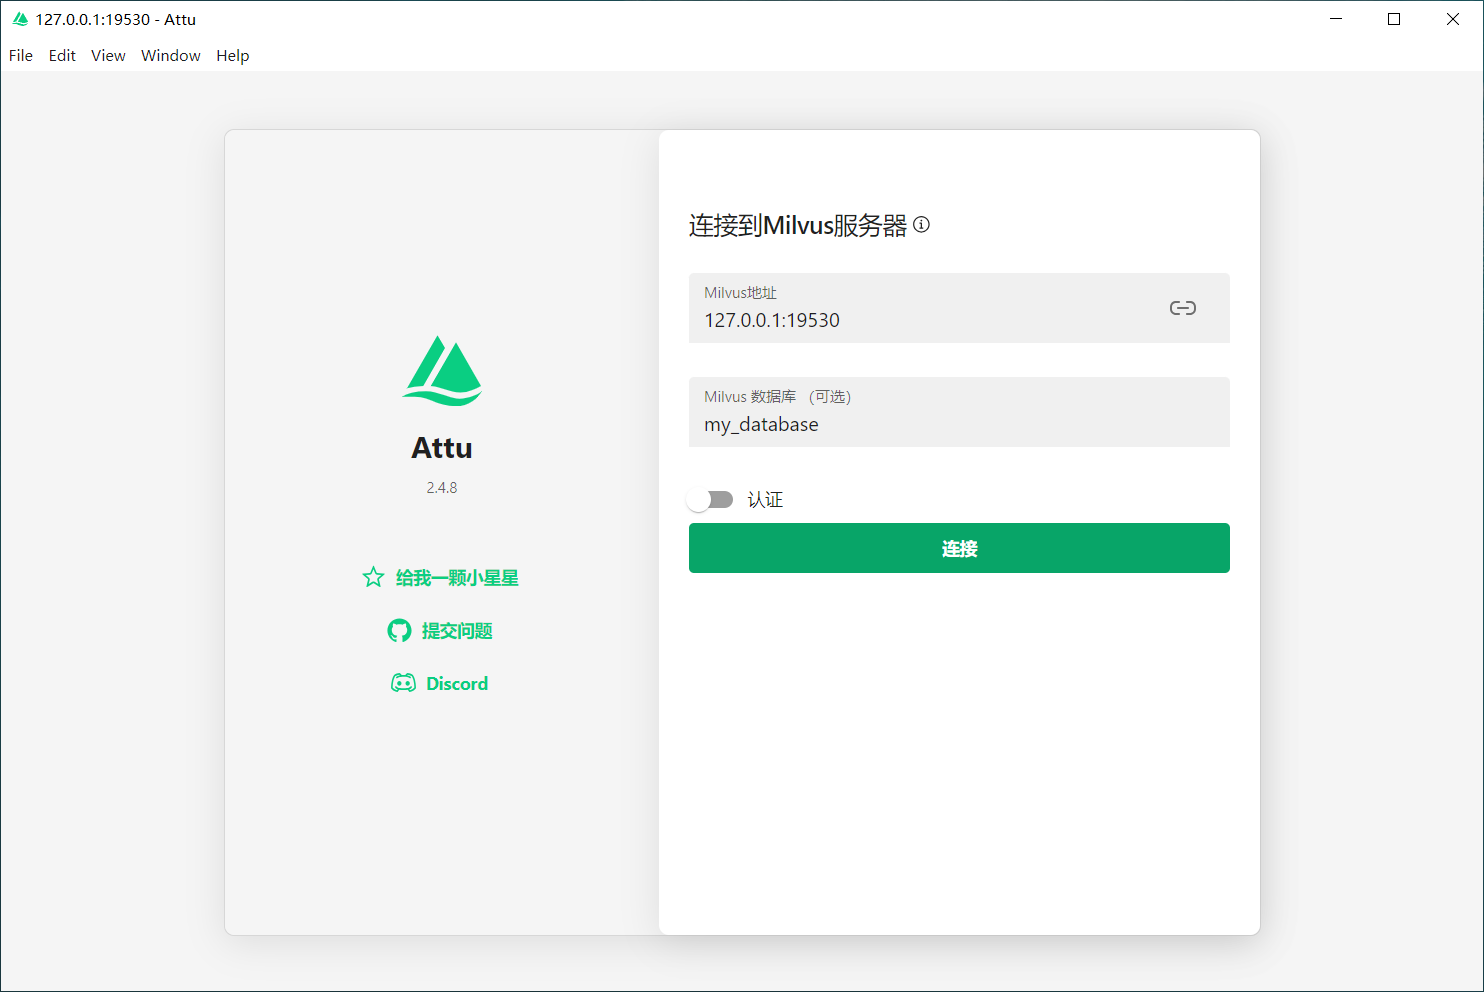Open the 给我一颗小星星 link

(x=457, y=578)
